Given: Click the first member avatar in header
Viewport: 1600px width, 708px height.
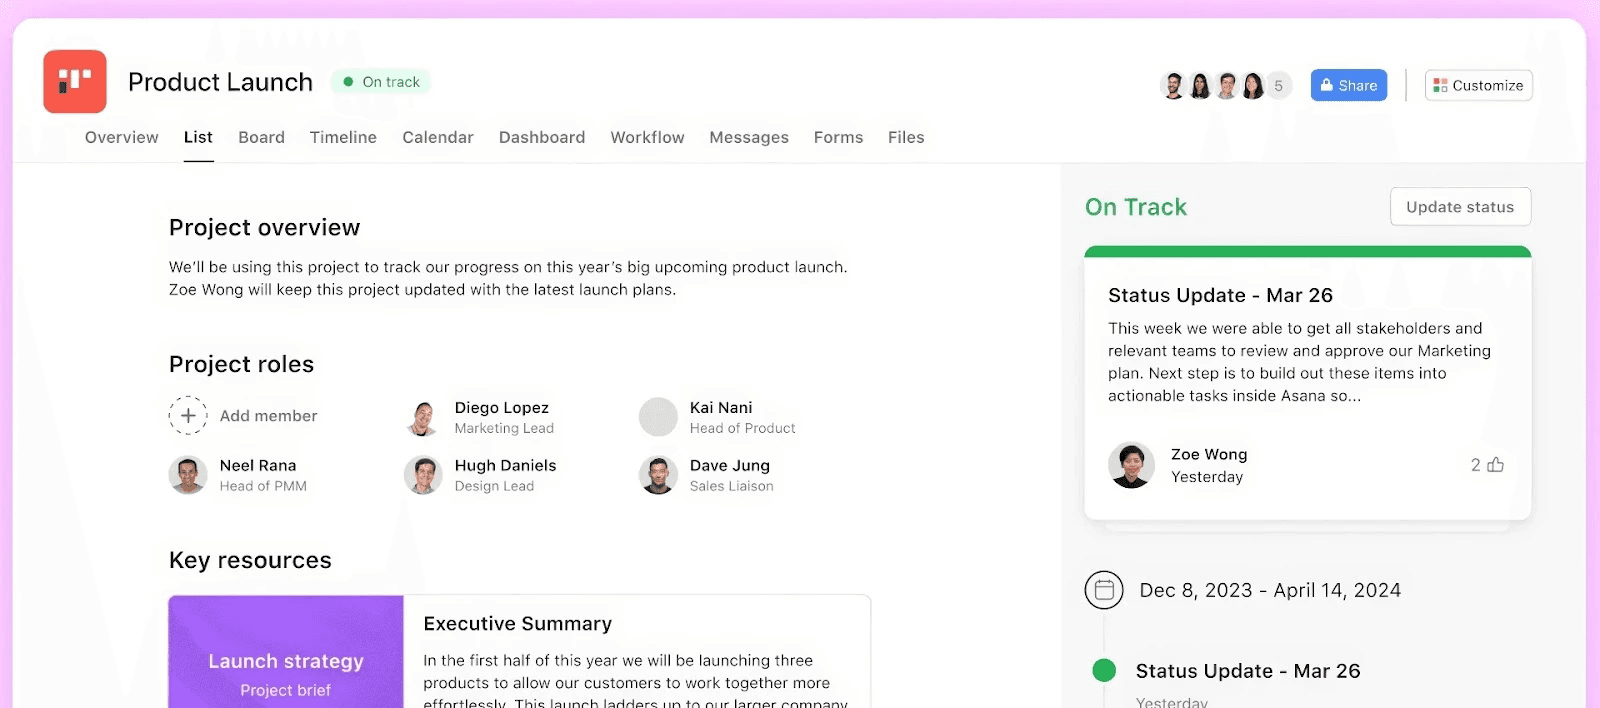Looking at the screenshot, I should (1174, 86).
